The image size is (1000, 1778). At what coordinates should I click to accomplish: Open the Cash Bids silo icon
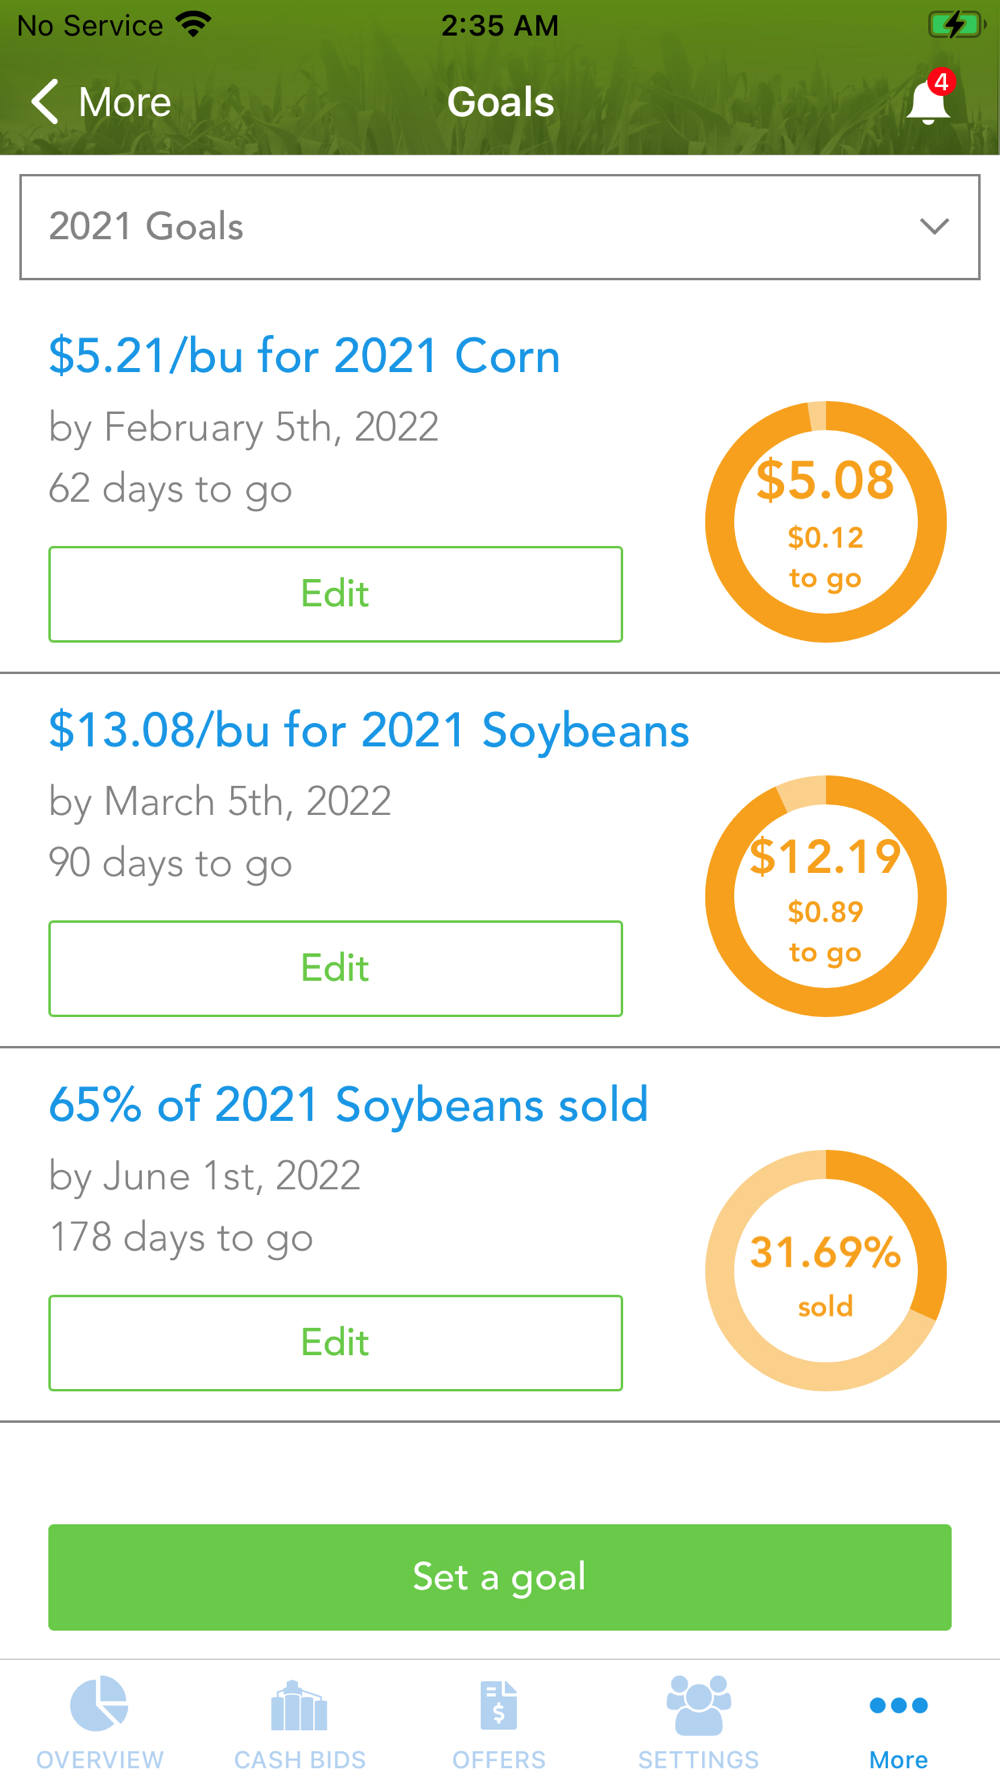(299, 1704)
